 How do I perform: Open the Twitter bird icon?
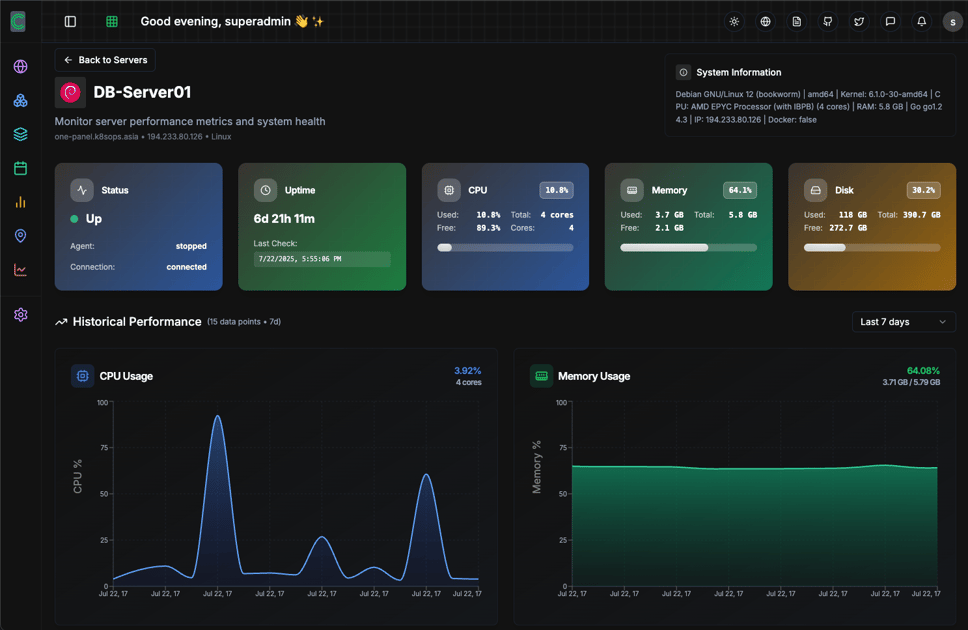(x=859, y=22)
